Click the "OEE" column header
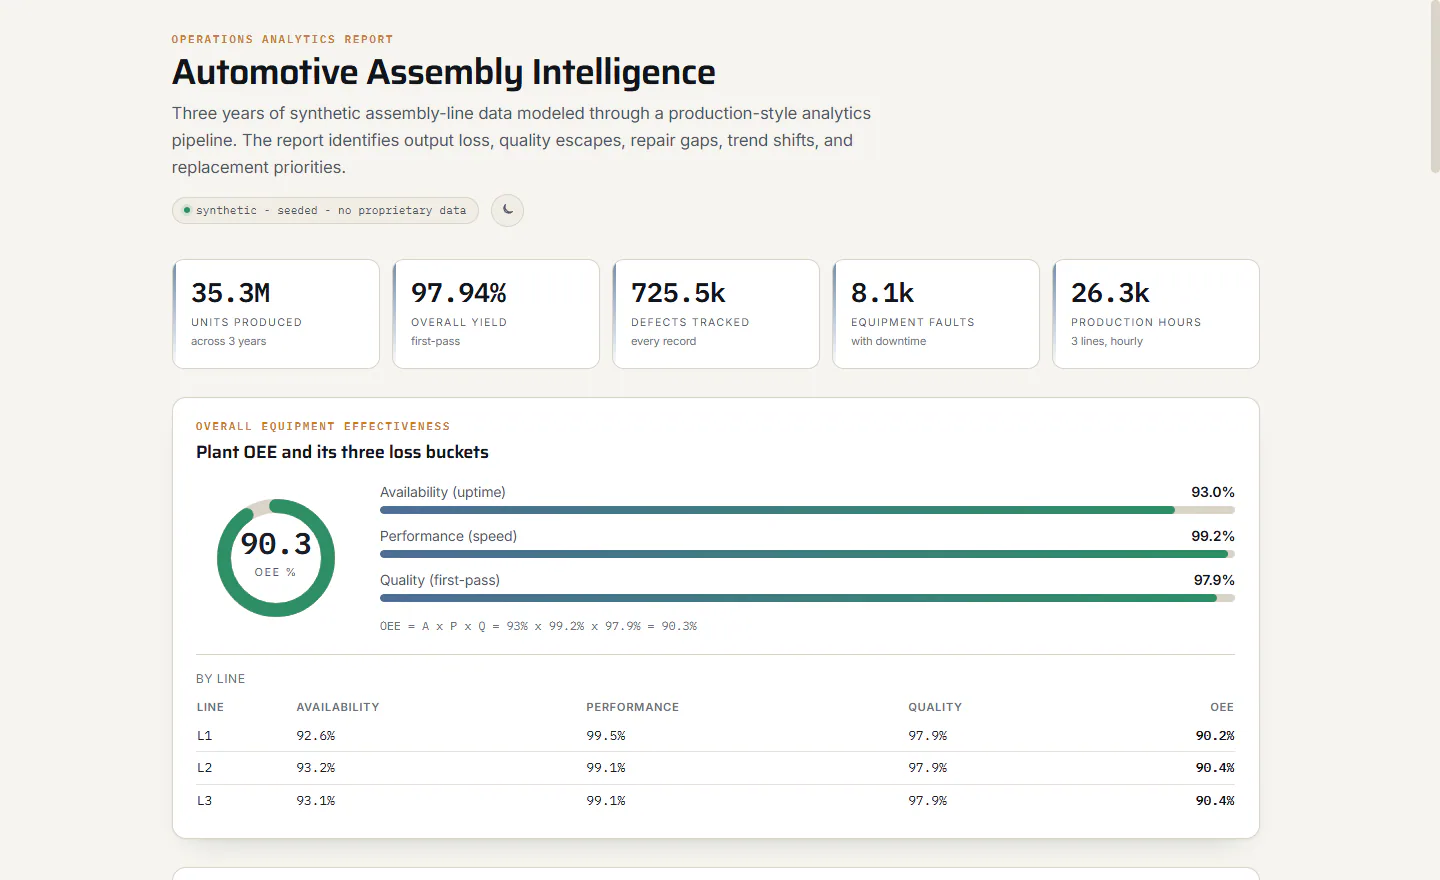 (1222, 707)
